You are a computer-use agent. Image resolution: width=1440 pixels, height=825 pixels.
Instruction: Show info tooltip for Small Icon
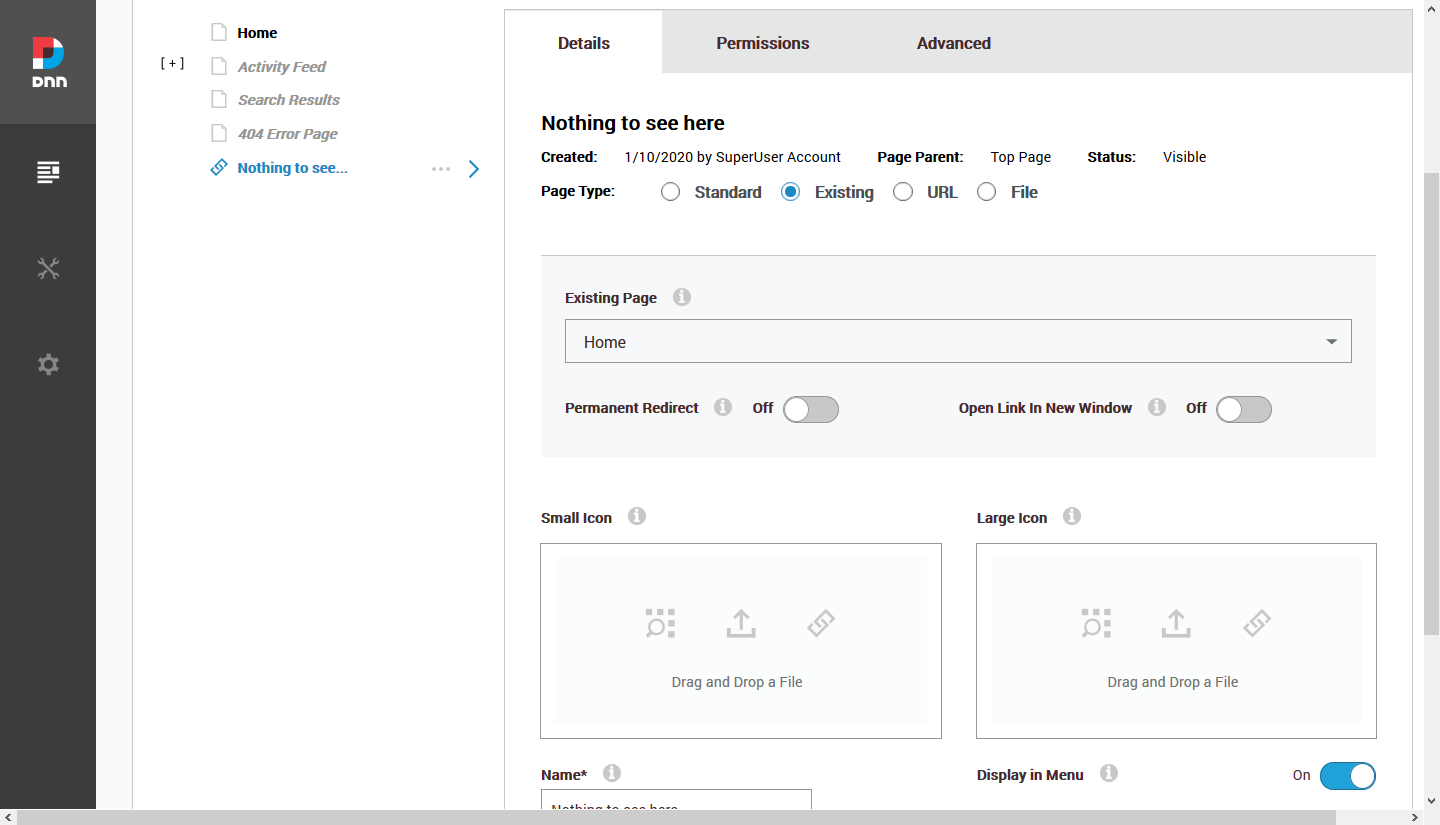637,516
